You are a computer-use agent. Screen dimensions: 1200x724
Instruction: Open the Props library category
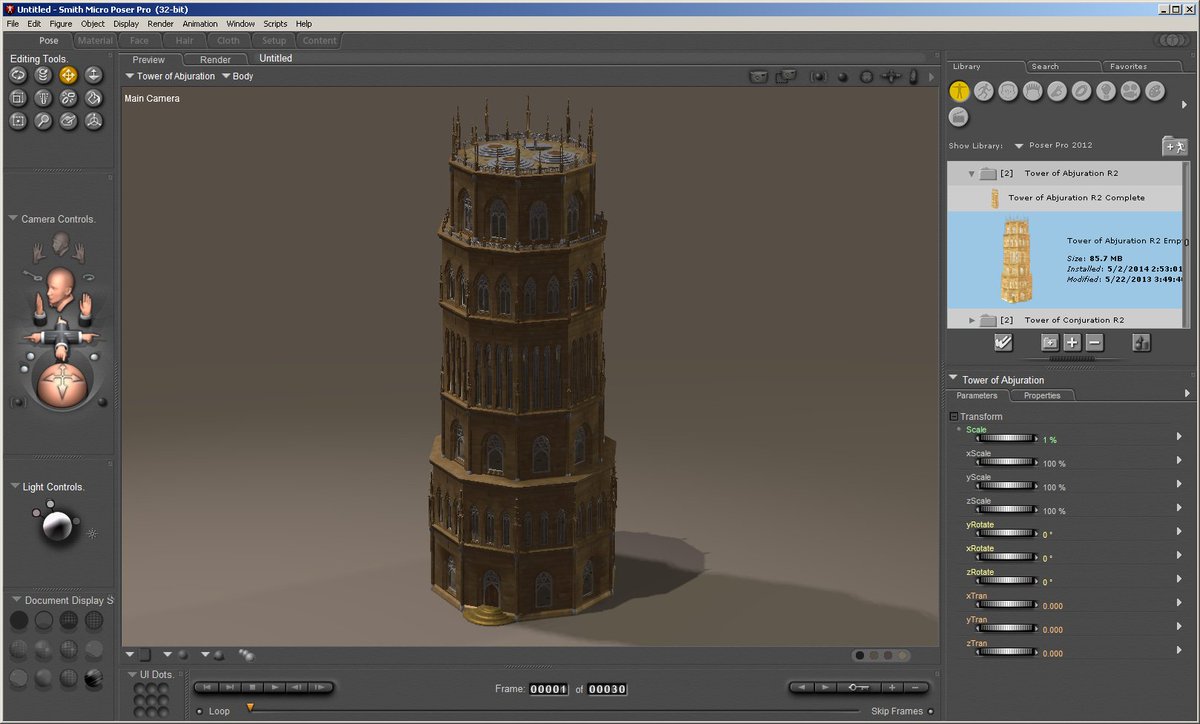(x=1081, y=91)
